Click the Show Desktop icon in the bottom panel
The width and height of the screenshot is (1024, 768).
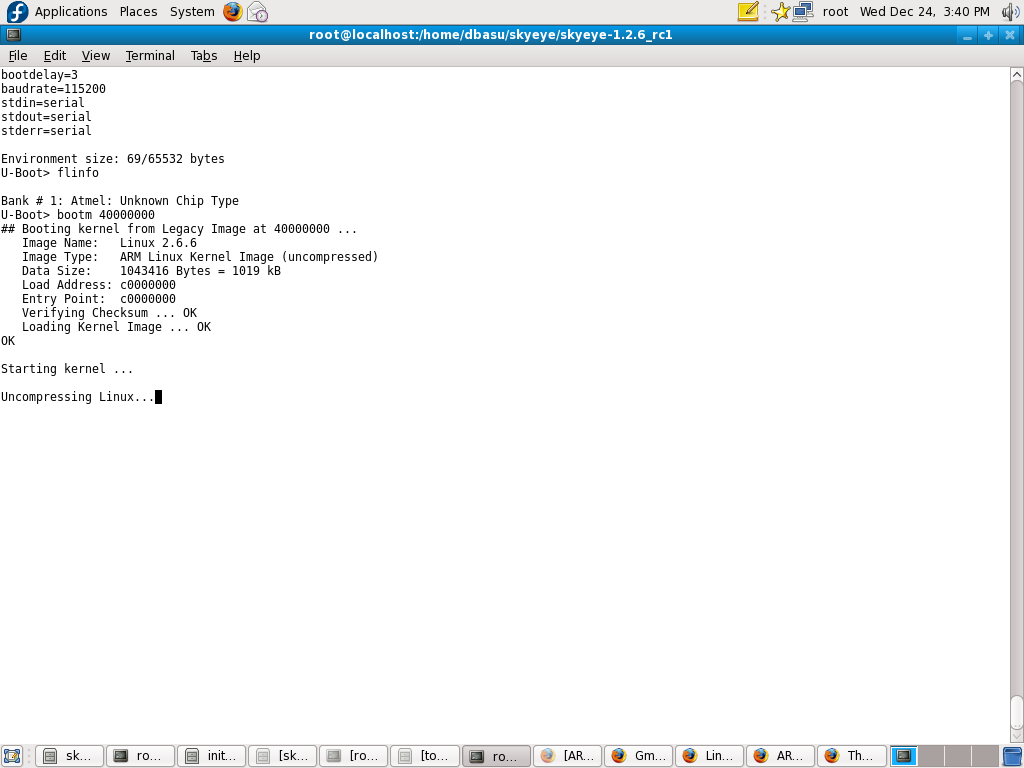click(13, 756)
